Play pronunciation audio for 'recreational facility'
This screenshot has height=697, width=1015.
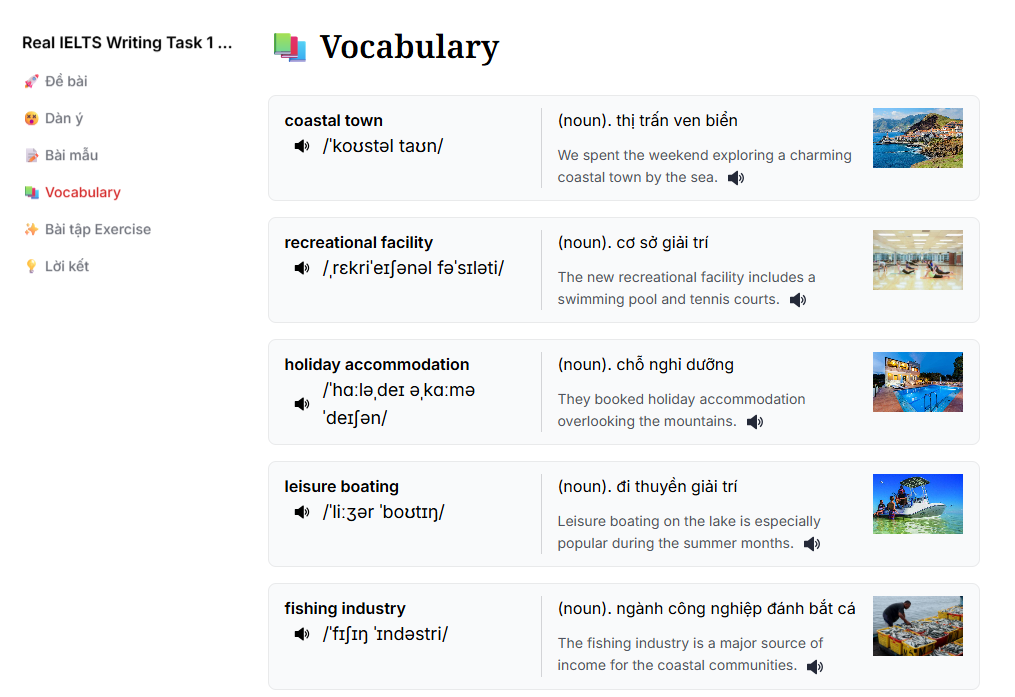tap(302, 269)
